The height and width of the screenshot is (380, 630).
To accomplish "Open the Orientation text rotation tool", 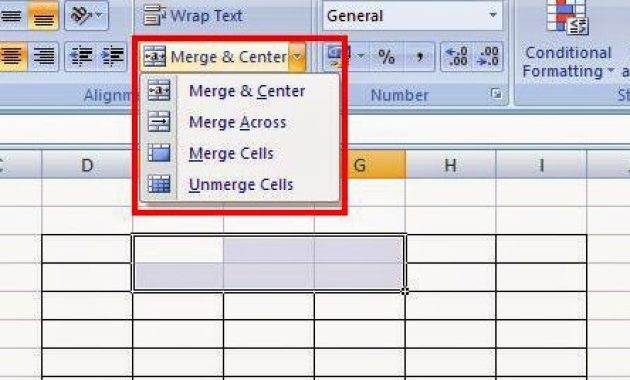I will (x=86, y=16).
